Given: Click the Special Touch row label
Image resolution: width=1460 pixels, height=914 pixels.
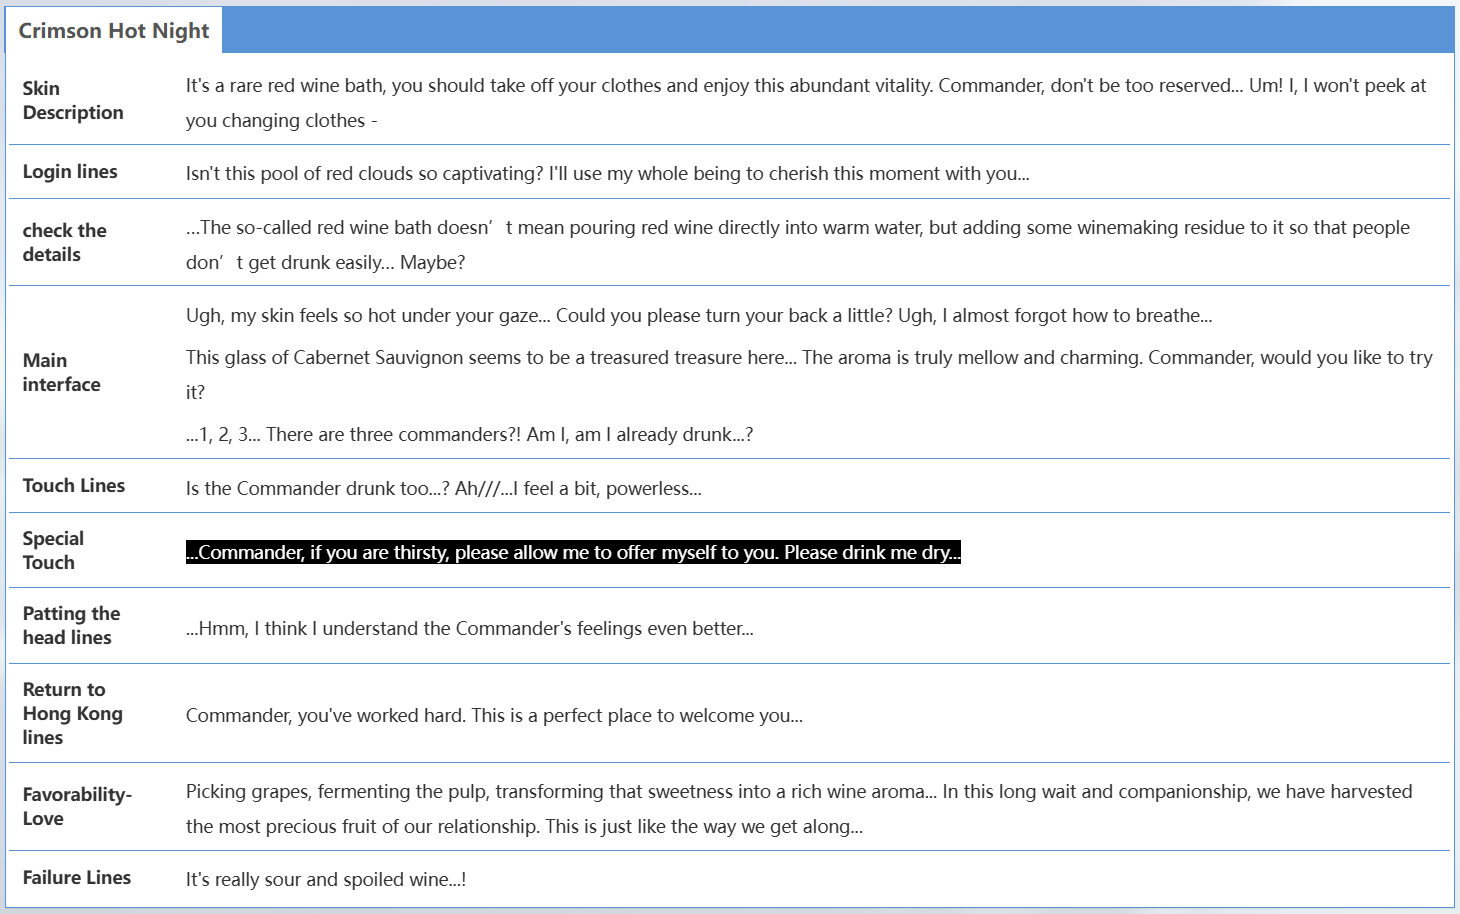Looking at the screenshot, I should point(53,550).
